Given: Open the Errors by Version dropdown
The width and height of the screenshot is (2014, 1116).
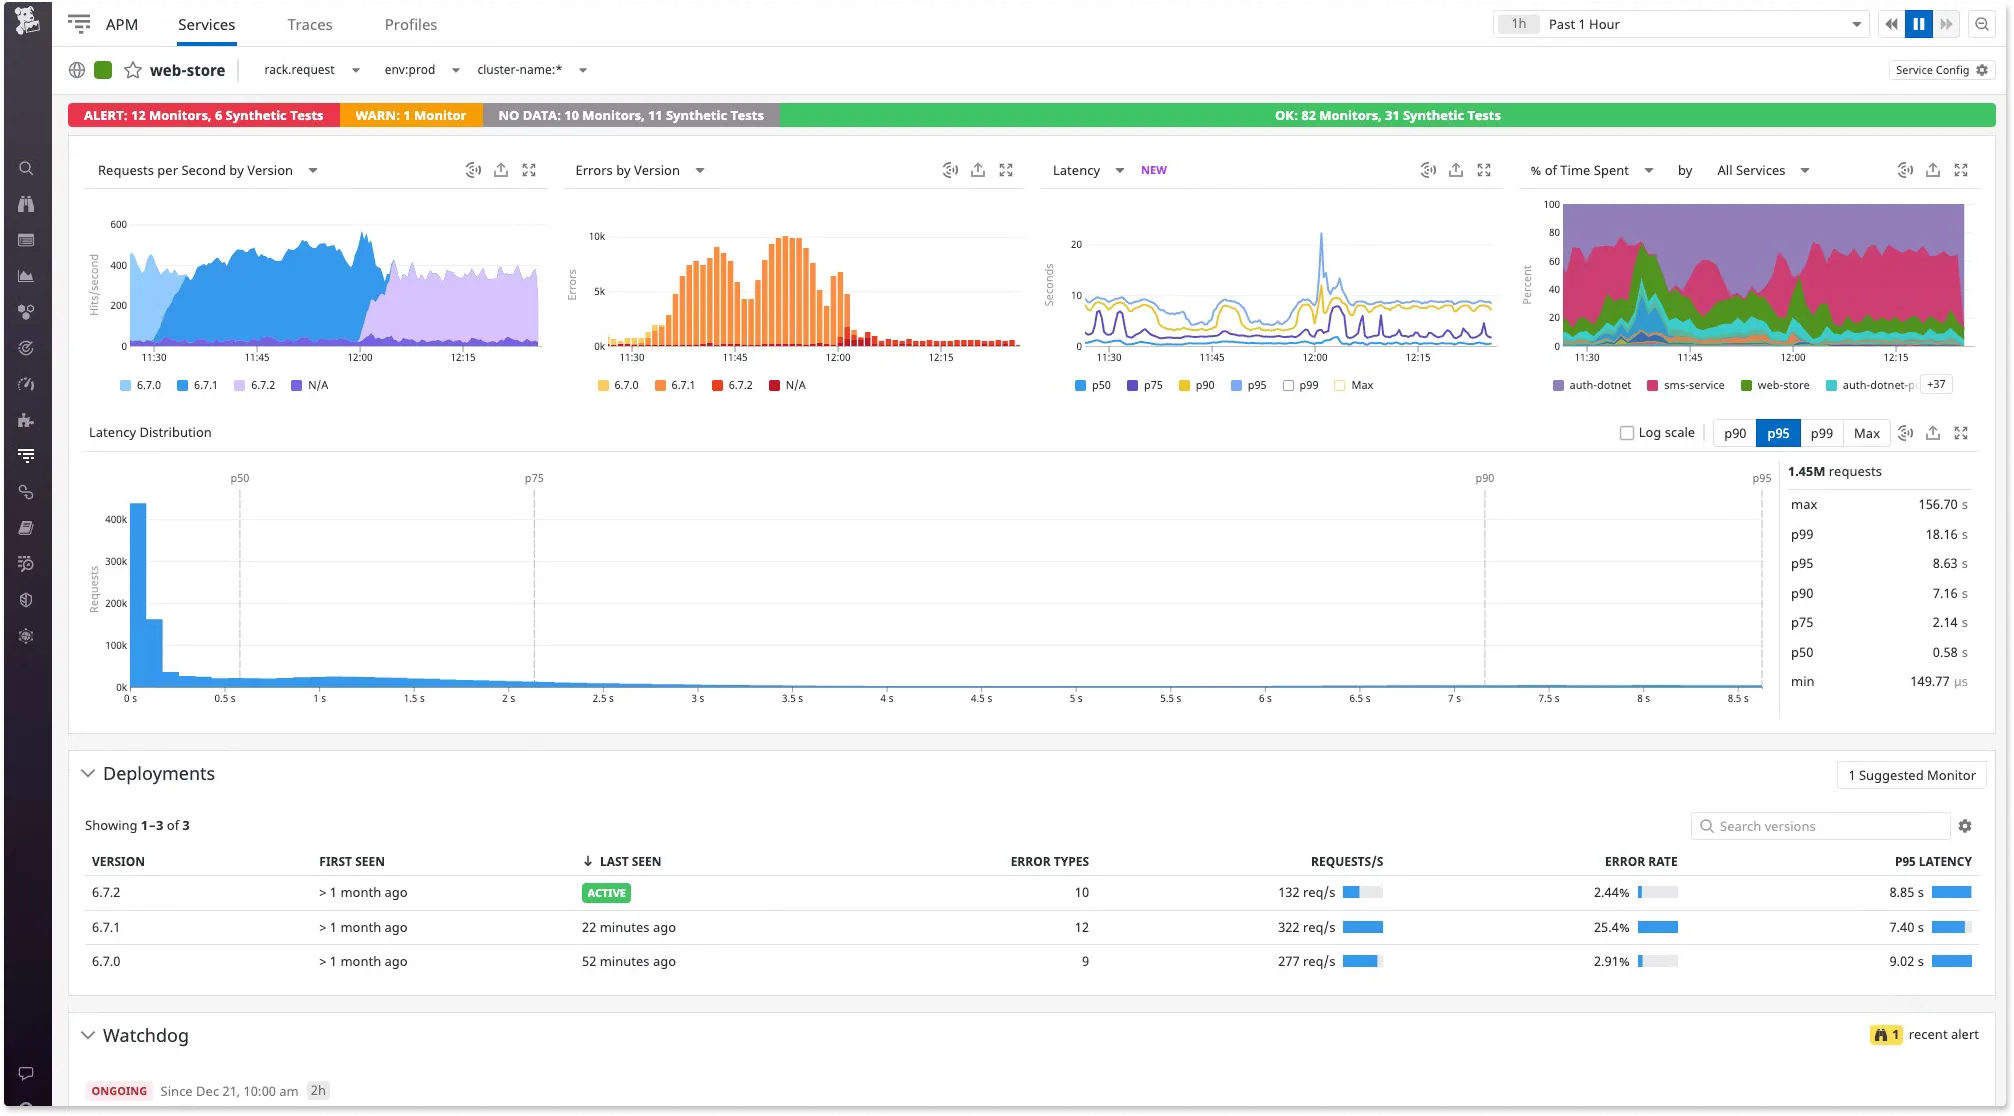Looking at the screenshot, I should [x=639, y=170].
